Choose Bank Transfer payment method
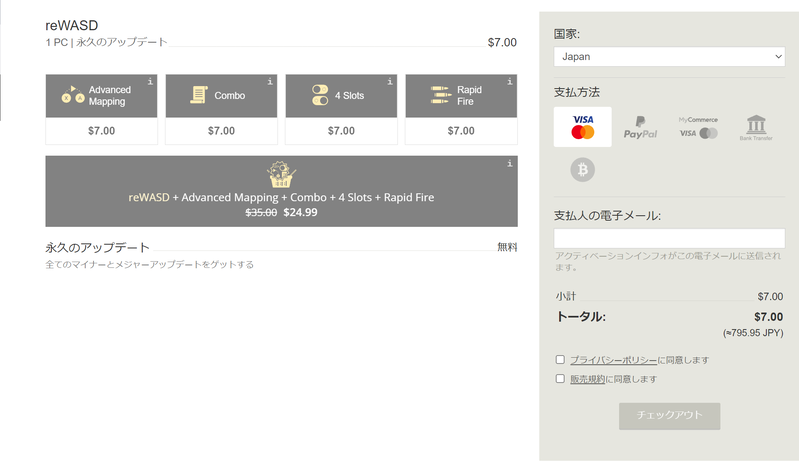The height and width of the screenshot is (462, 799). point(756,127)
